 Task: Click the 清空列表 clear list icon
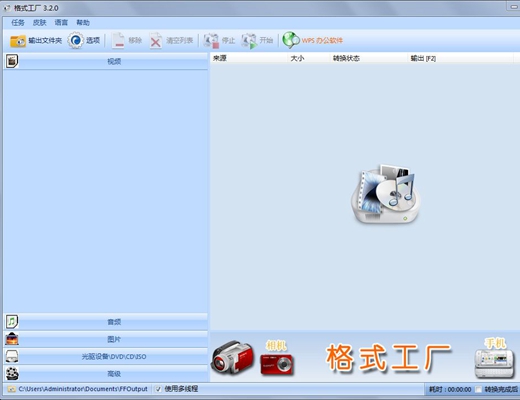click(x=155, y=41)
